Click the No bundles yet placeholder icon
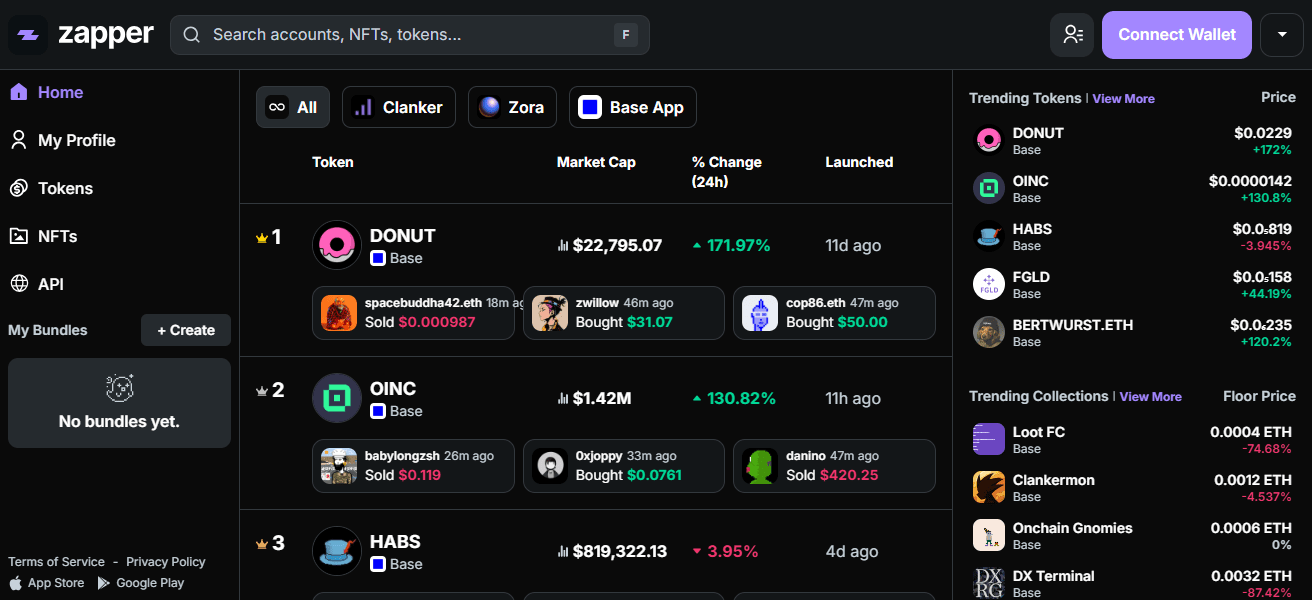This screenshot has height=600, width=1312. pos(119,388)
